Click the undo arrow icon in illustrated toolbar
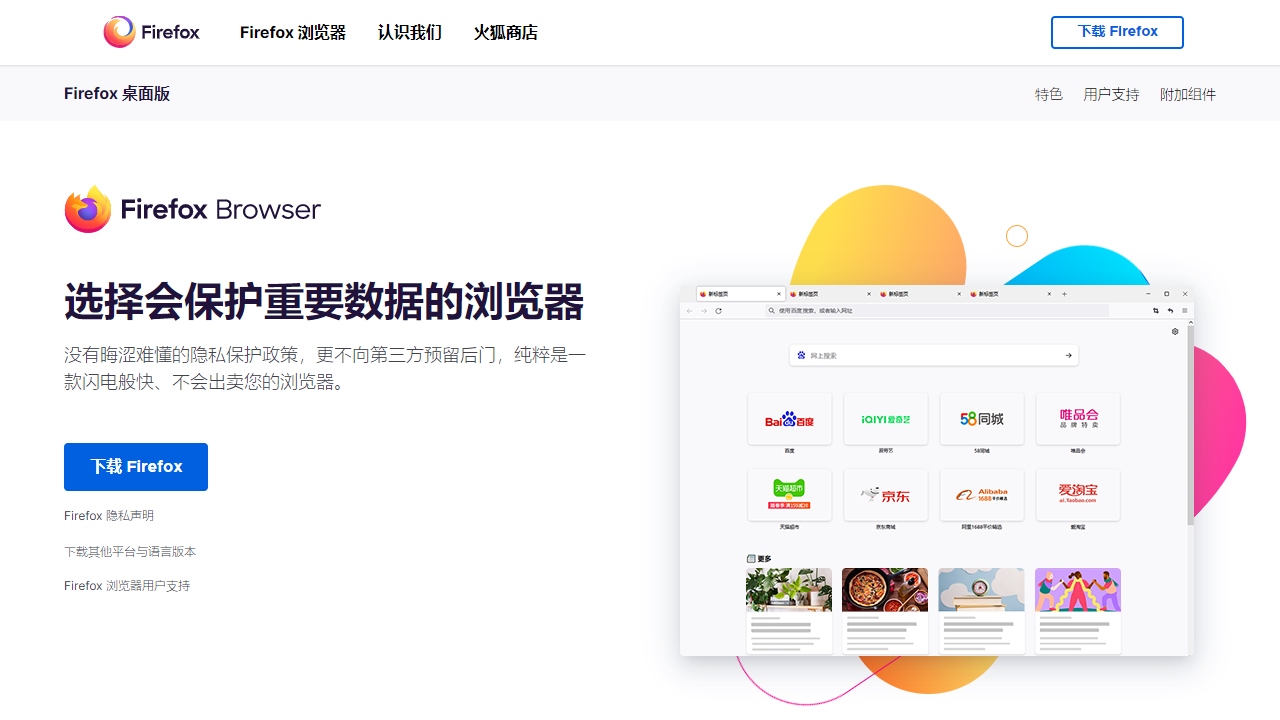This screenshot has height=720, width=1280. coord(1171,311)
